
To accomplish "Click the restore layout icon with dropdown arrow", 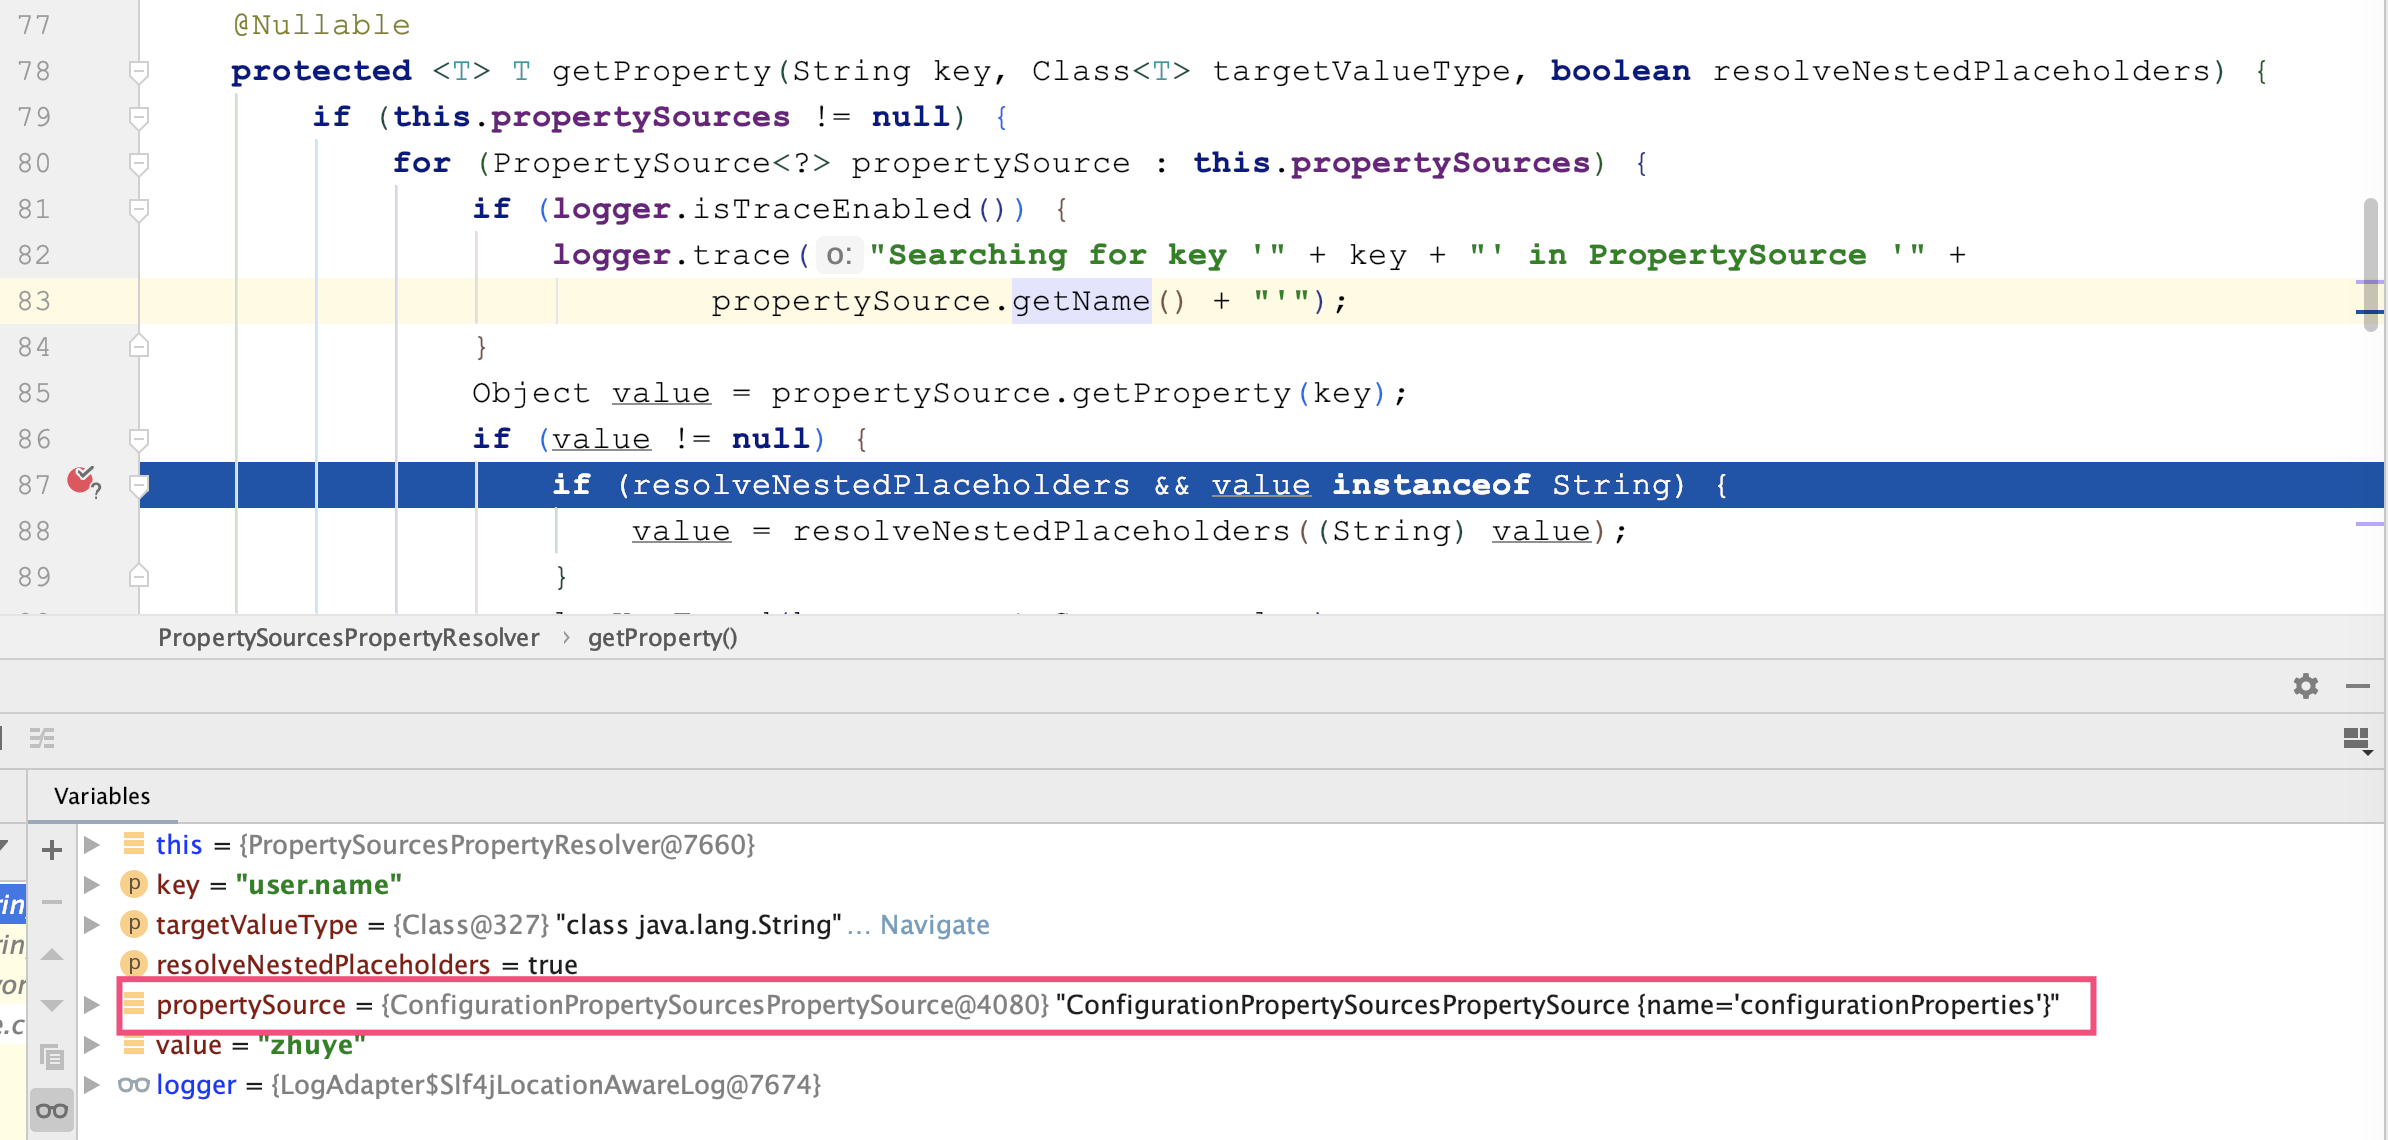I will pyautogui.click(x=2357, y=741).
